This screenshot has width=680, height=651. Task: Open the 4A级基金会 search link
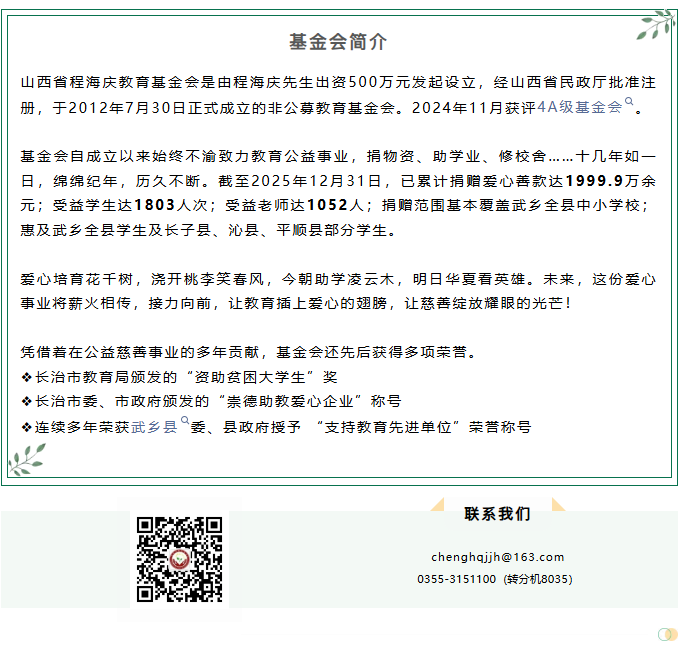pyautogui.click(x=579, y=106)
